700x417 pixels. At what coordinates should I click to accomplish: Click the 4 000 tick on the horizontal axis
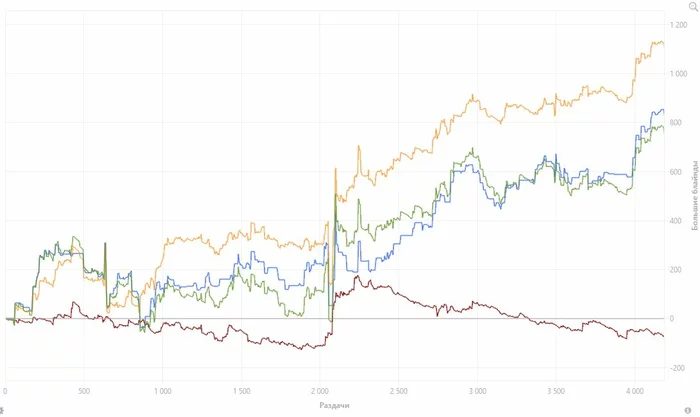point(633,390)
